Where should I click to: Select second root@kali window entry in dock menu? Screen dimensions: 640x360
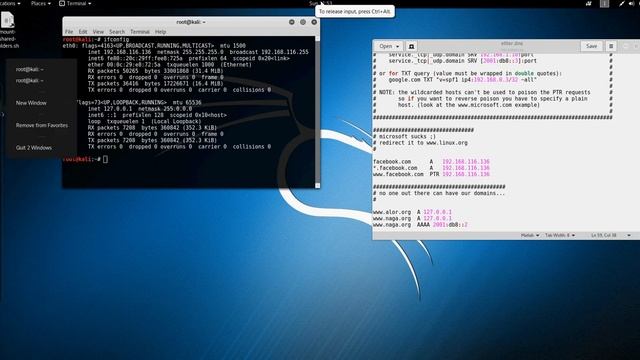pos(29,80)
